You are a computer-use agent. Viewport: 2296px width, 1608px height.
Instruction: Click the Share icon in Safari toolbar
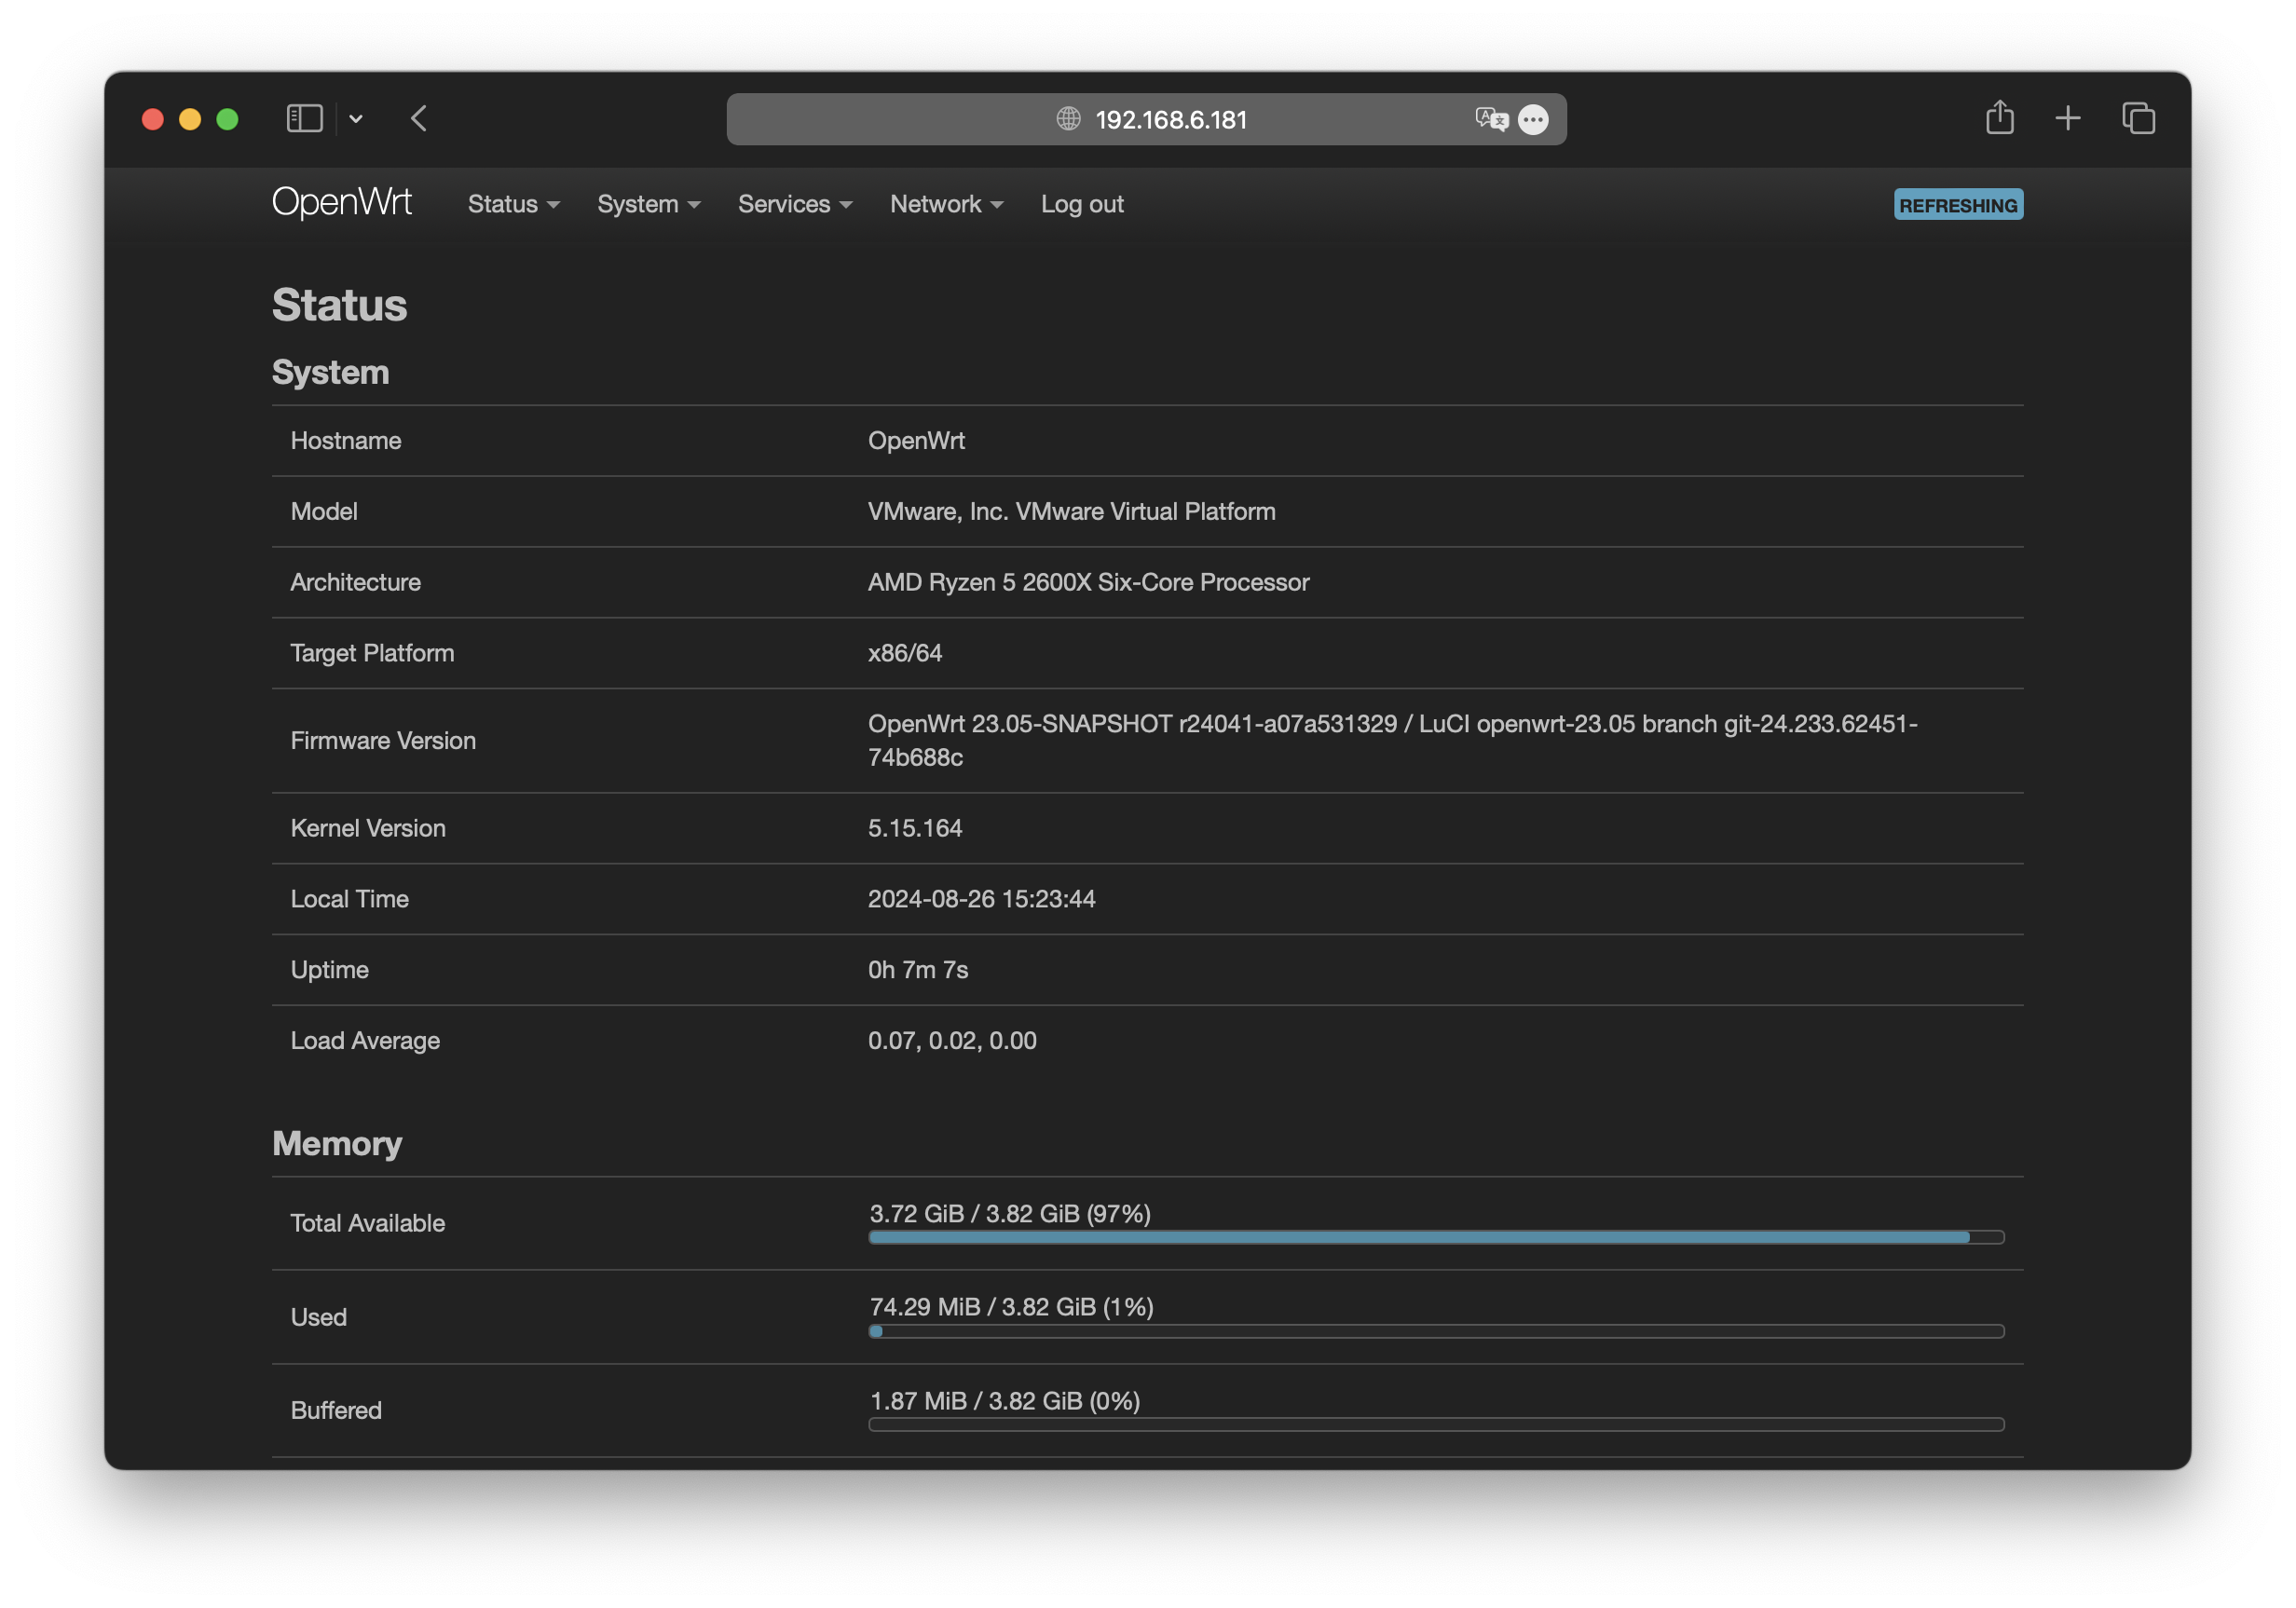pos(1999,118)
